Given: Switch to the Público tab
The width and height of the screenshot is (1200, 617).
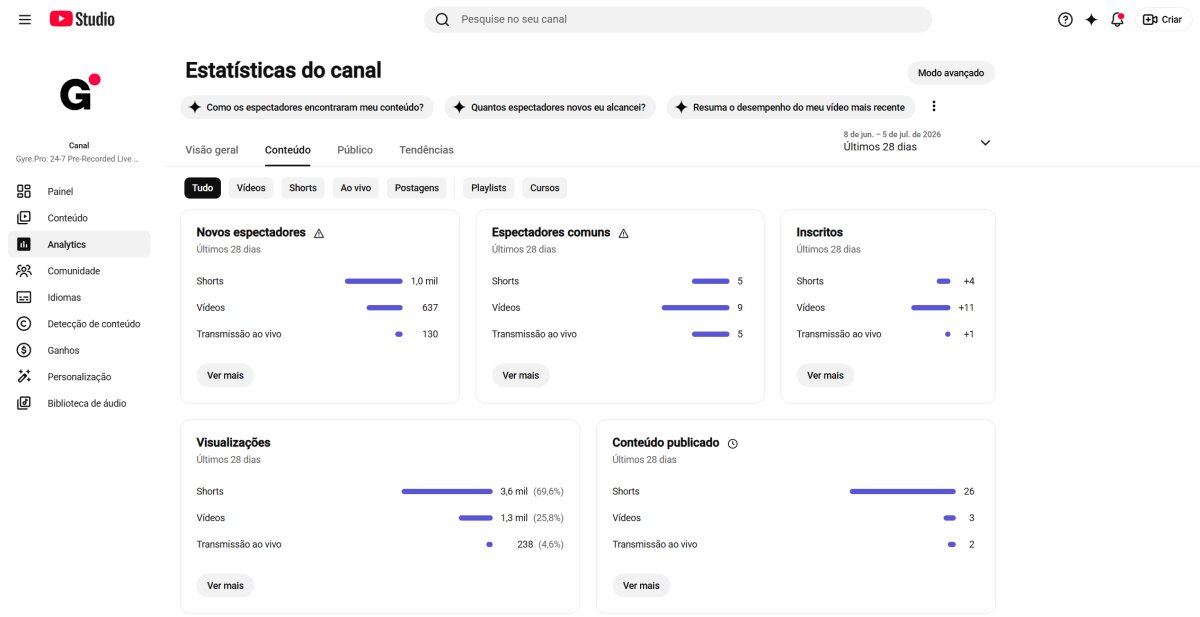Looking at the screenshot, I should click(355, 150).
